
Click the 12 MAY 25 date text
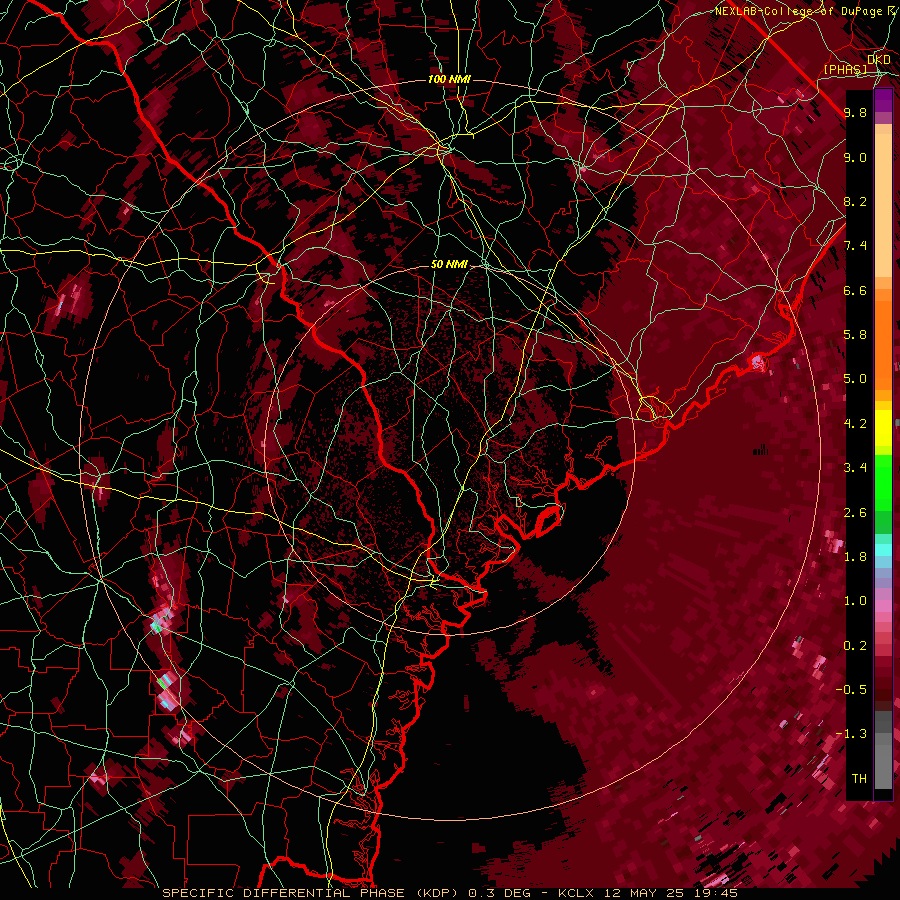tap(645, 893)
